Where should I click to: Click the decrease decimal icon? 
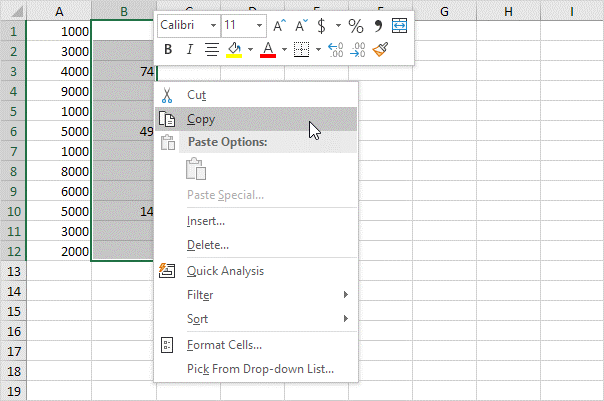point(357,49)
